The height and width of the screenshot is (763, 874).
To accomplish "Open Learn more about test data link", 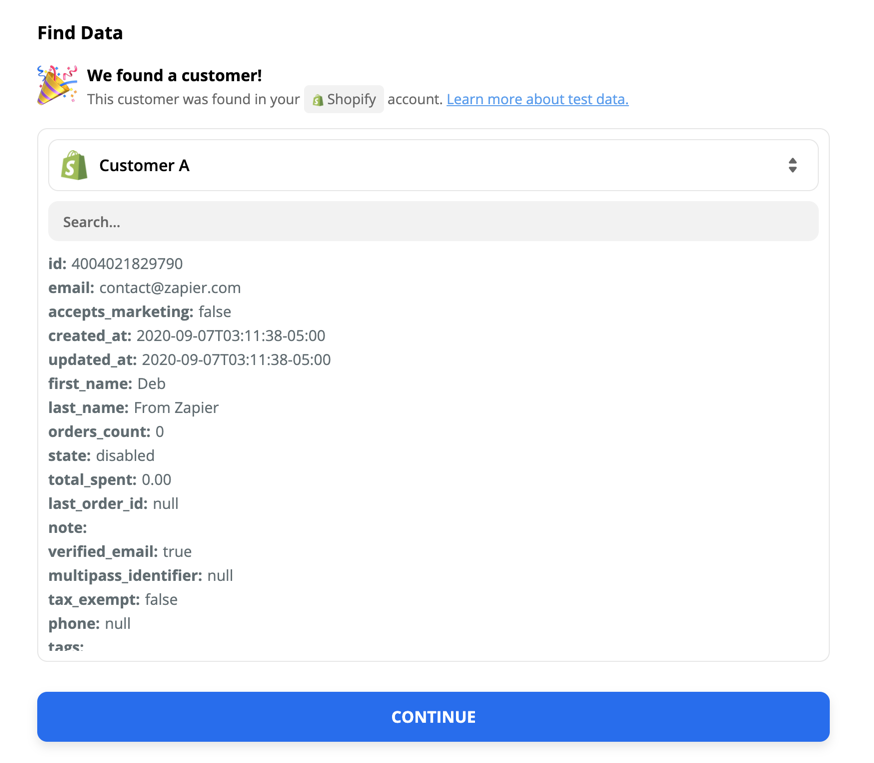I will pyautogui.click(x=537, y=99).
